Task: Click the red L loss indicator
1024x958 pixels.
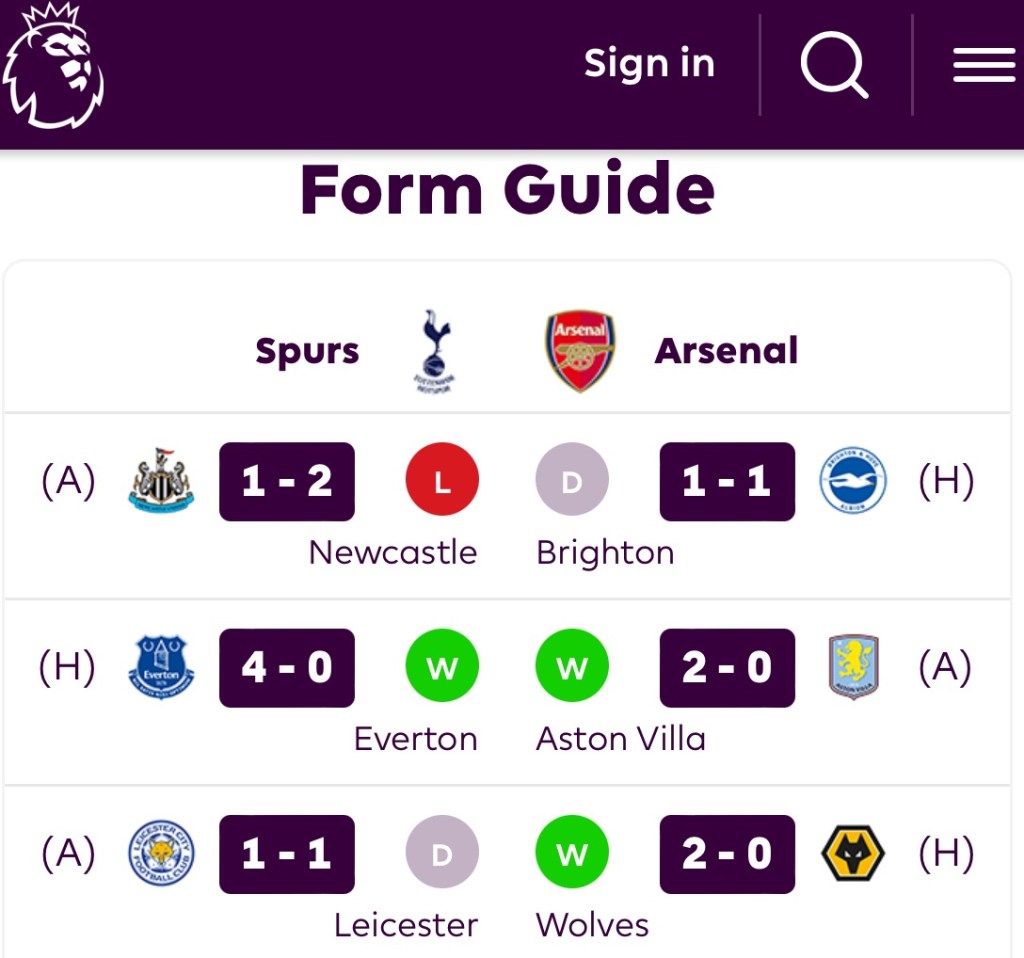Action: (x=442, y=482)
